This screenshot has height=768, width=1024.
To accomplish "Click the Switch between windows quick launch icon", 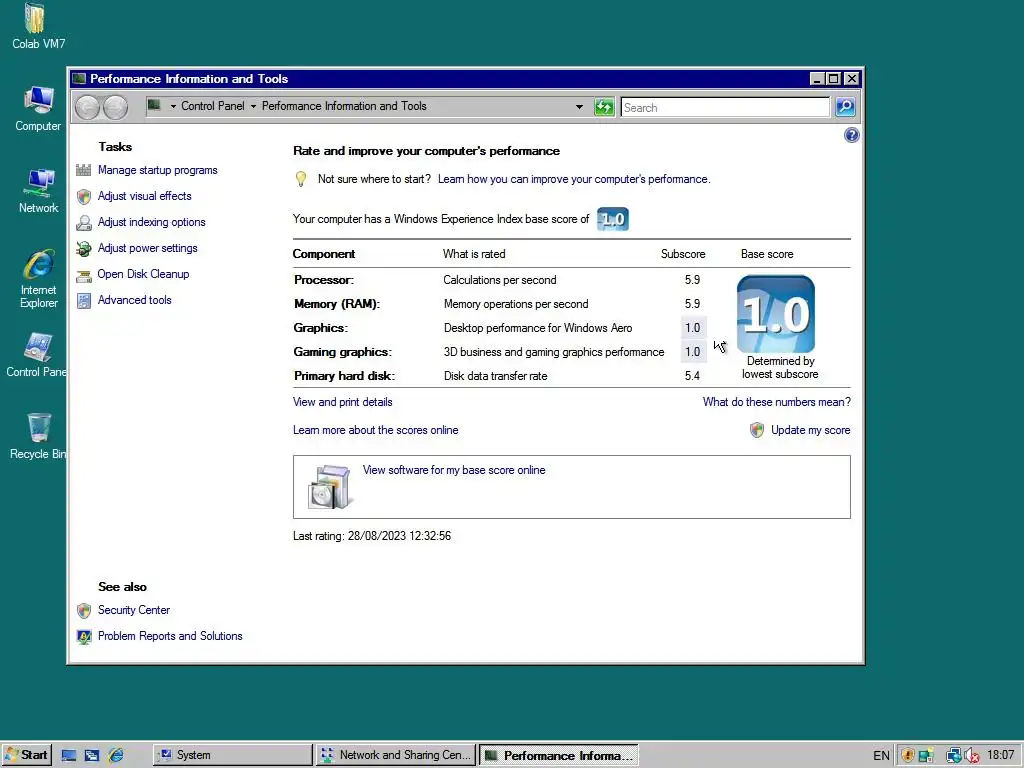I will (x=92, y=756).
